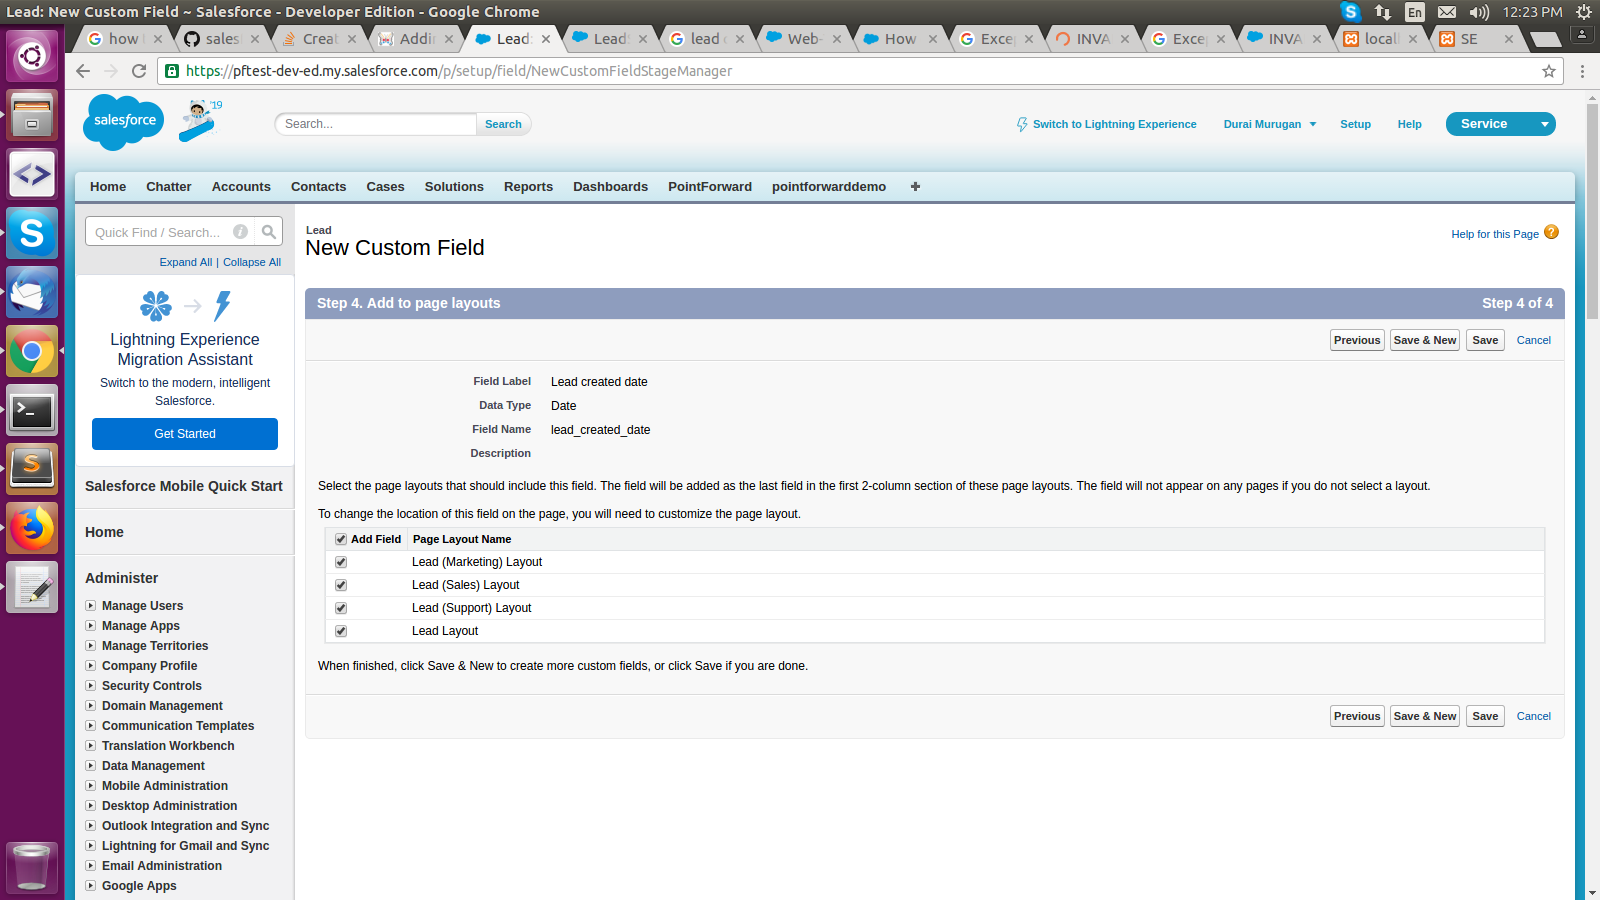The width and height of the screenshot is (1600, 900).
Task: Click the orange help question mark icon
Action: click(1551, 232)
